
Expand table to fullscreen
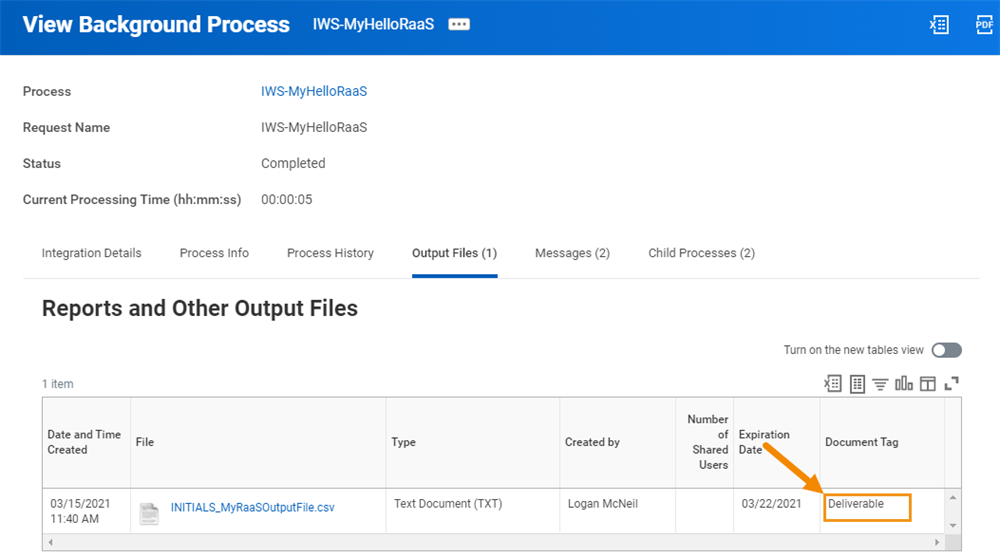pyautogui.click(x=952, y=383)
